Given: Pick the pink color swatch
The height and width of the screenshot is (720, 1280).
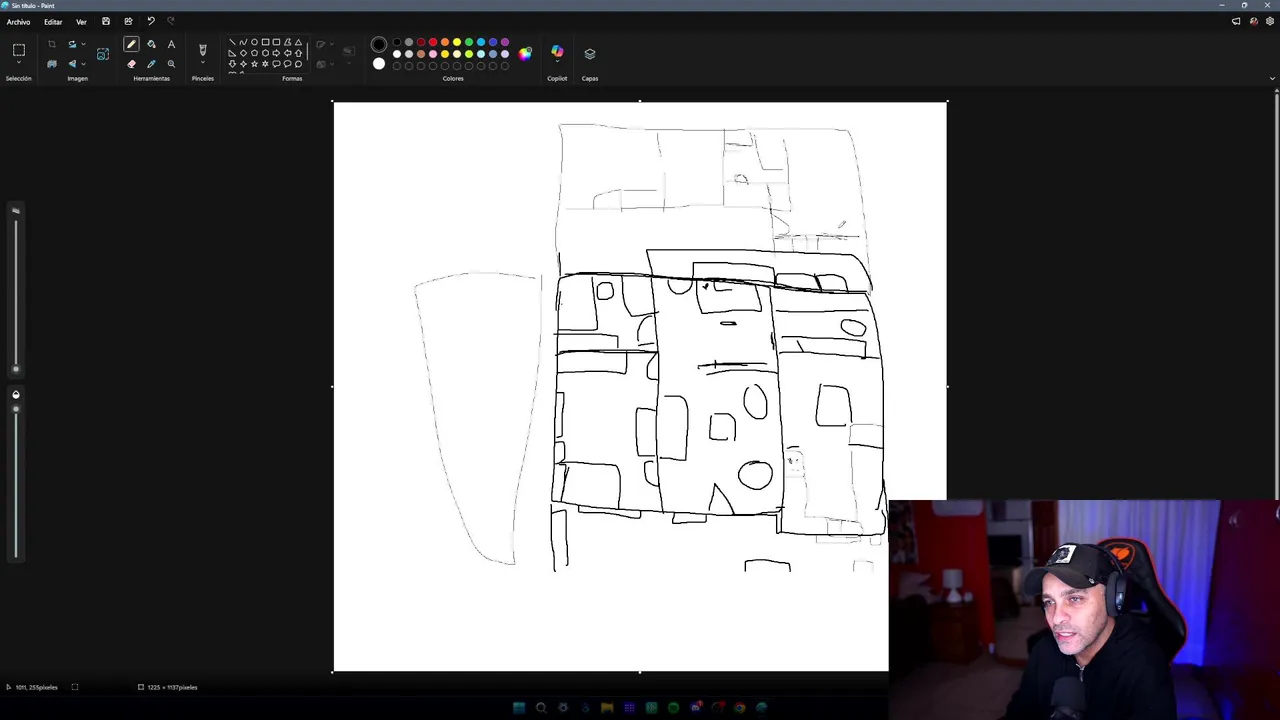Looking at the screenshot, I should (x=433, y=53).
